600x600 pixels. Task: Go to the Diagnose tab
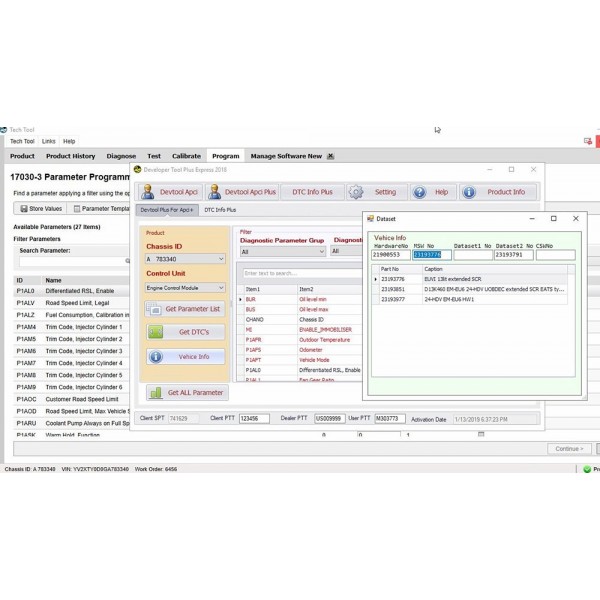[x=121, y=156]
